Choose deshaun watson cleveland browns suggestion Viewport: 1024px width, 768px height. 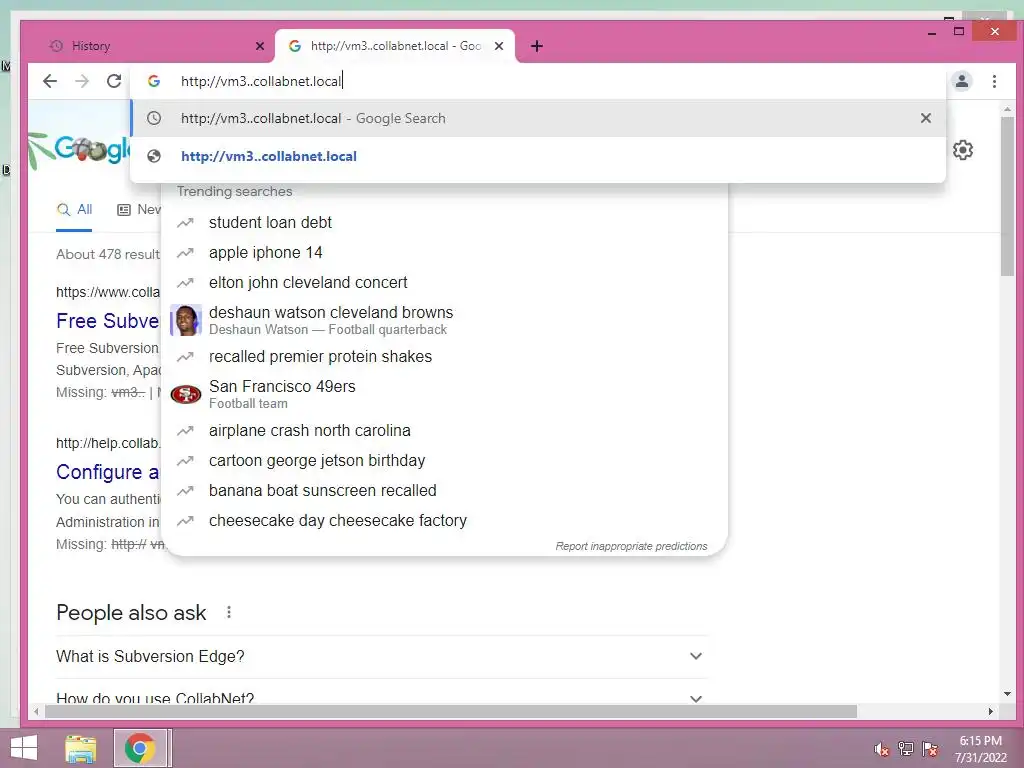[x=444, y=320]
